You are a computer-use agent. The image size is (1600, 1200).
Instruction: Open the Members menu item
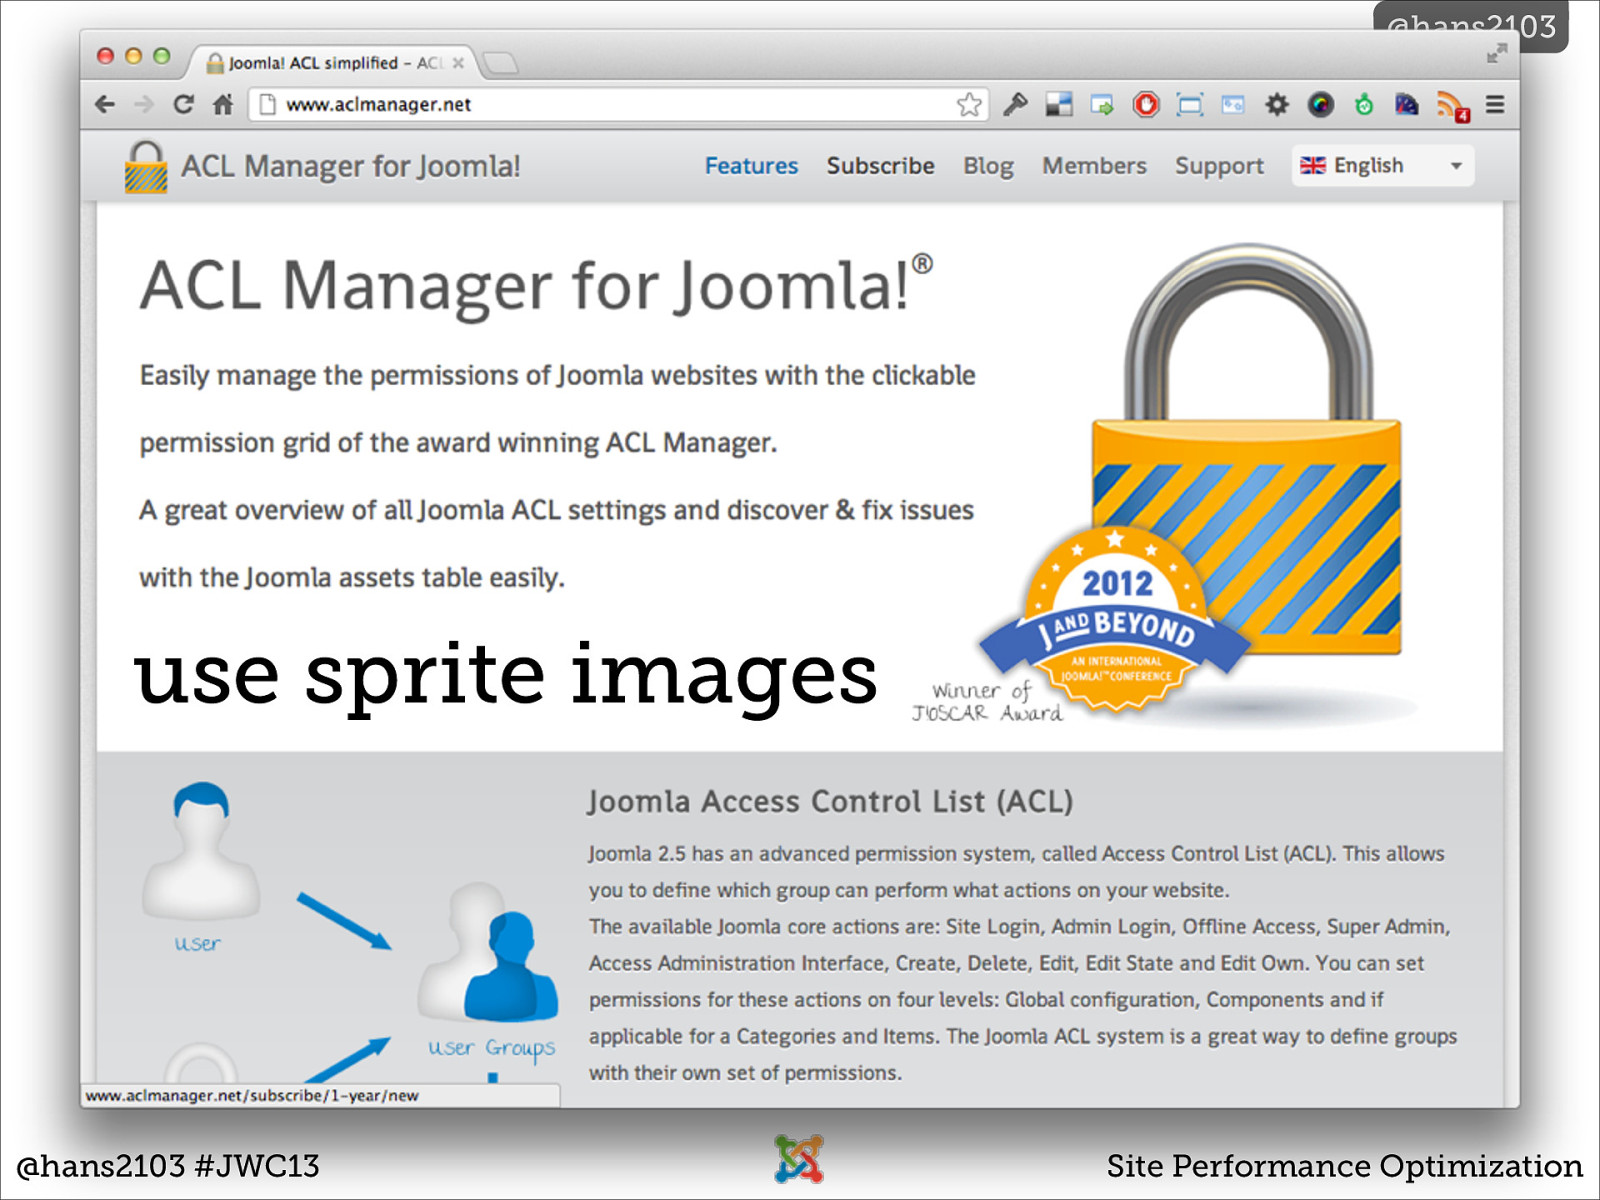click(1094, 166)
